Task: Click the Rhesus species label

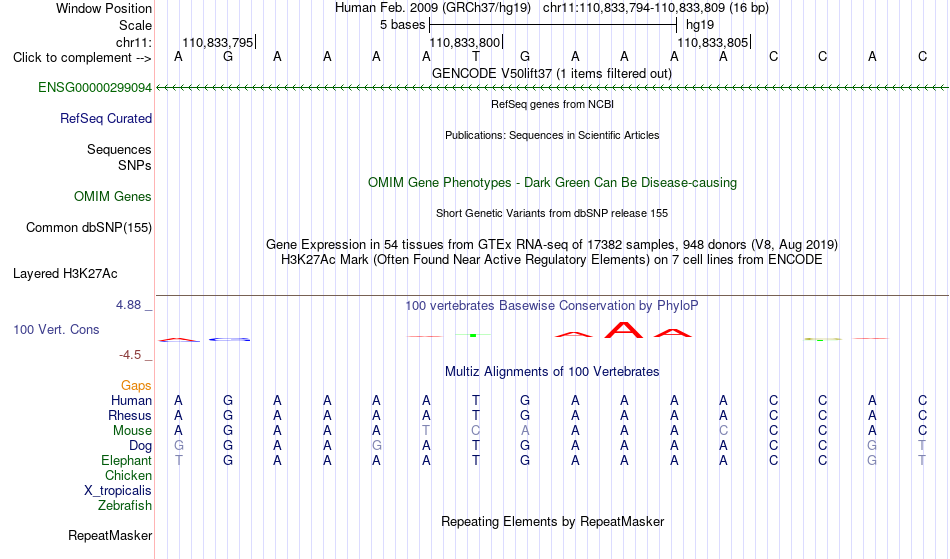Action: (x=130, y=416)
